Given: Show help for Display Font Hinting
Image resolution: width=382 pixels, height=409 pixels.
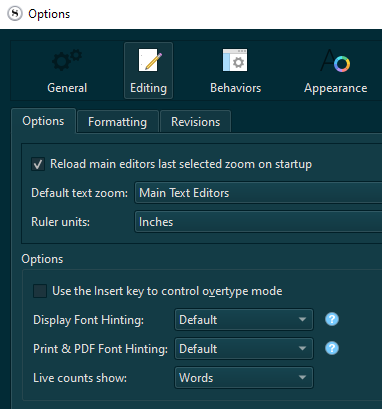Looking at the screenshot, I should coord(332,319).
